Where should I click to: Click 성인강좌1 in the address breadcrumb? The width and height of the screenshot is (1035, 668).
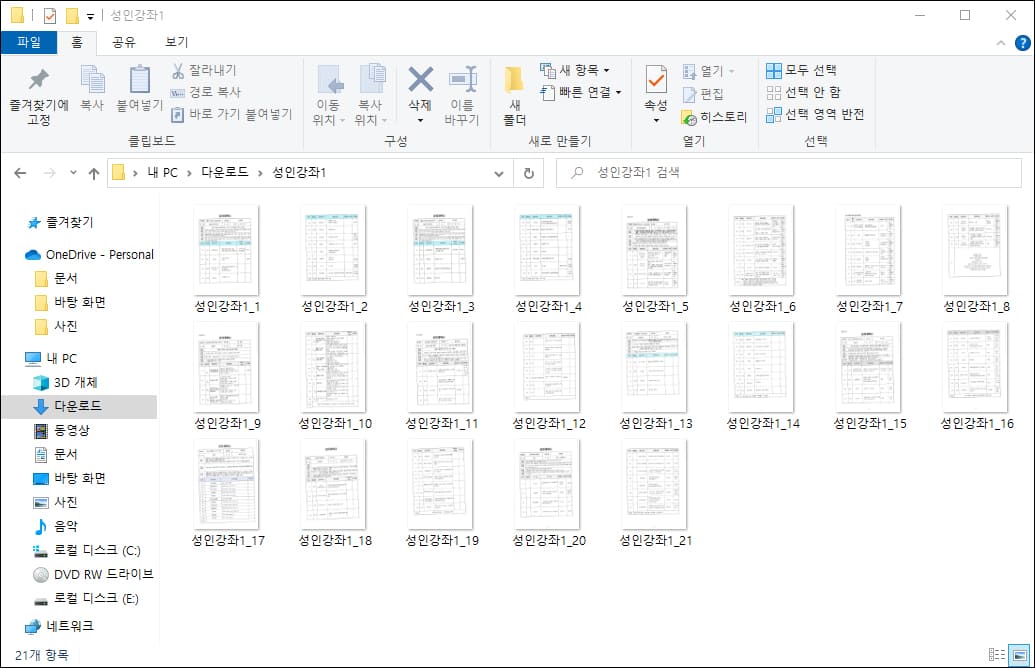pyautogui.click(x=299, y=173)
